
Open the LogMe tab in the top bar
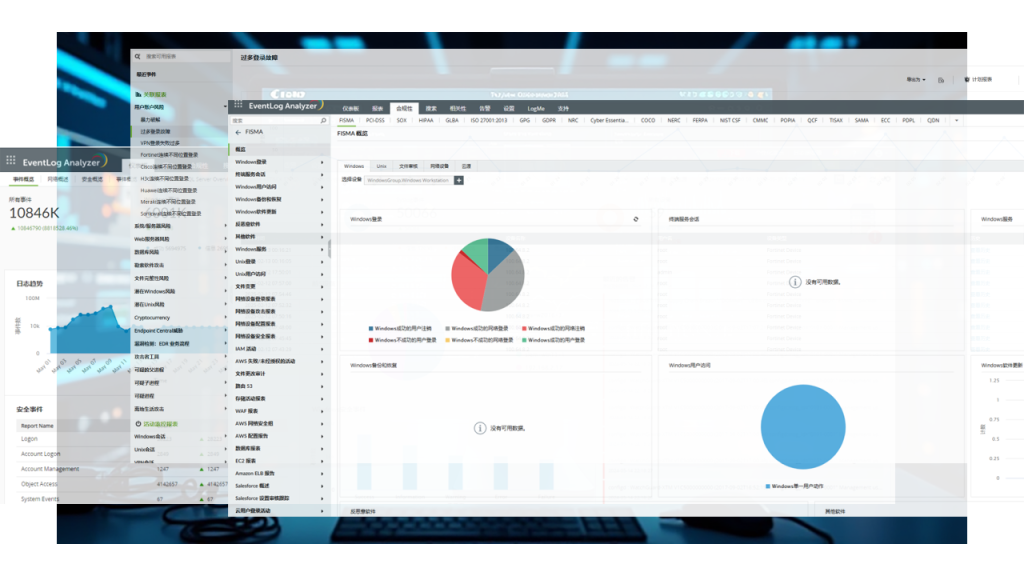[536, 108]
